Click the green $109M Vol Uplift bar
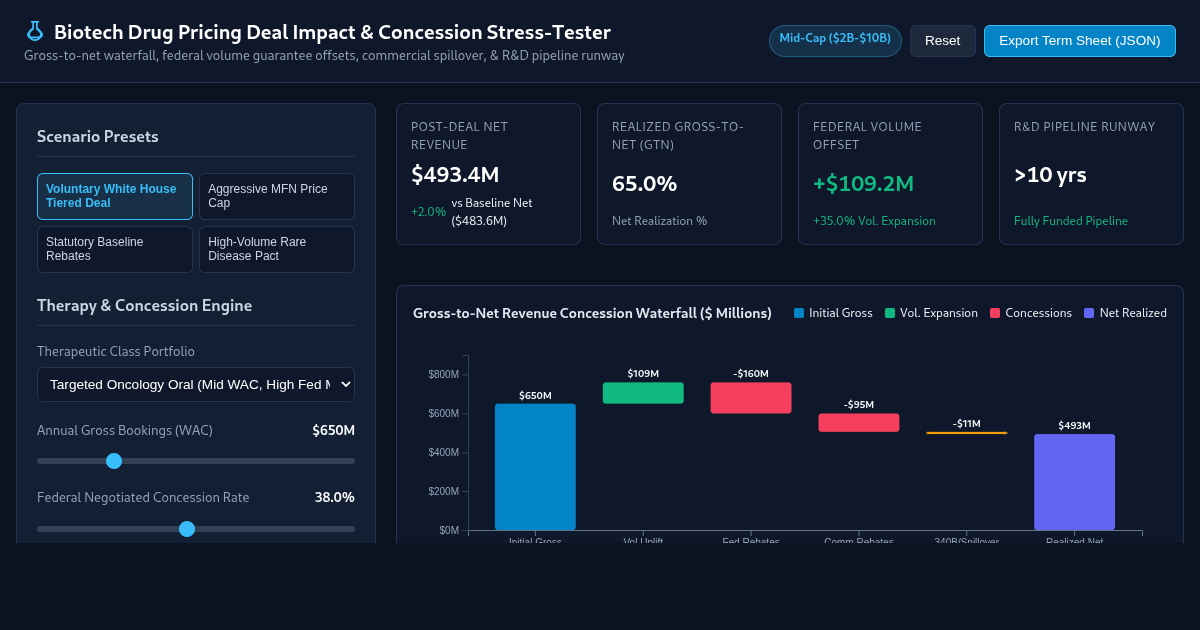 click(x=643, y=393)
